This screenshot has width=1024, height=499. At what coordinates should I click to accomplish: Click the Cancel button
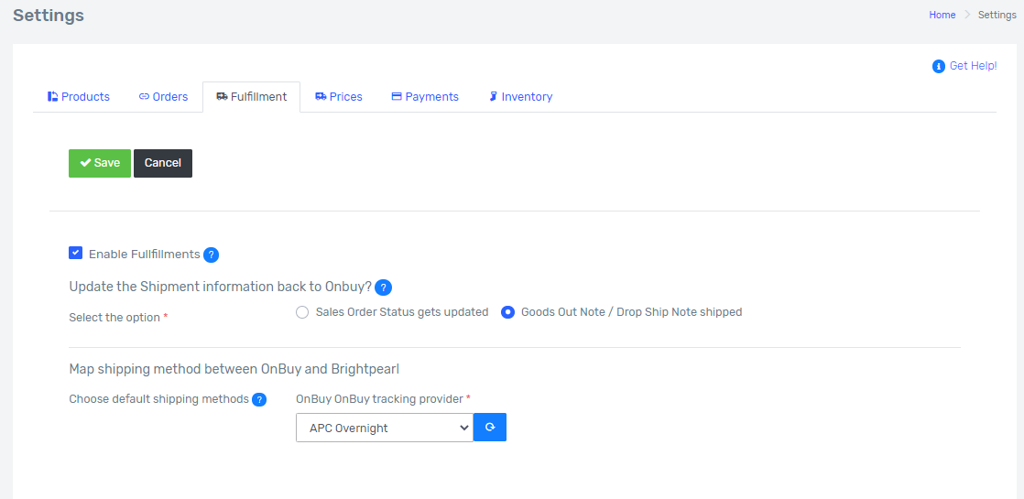coord(163,163)
